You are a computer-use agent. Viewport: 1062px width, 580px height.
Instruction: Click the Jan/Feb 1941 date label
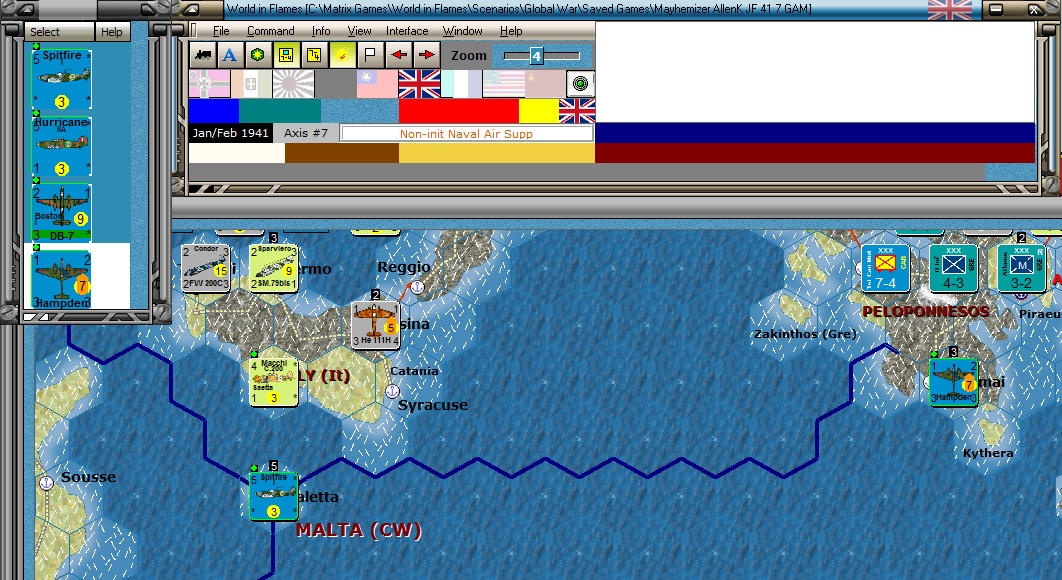230,133
